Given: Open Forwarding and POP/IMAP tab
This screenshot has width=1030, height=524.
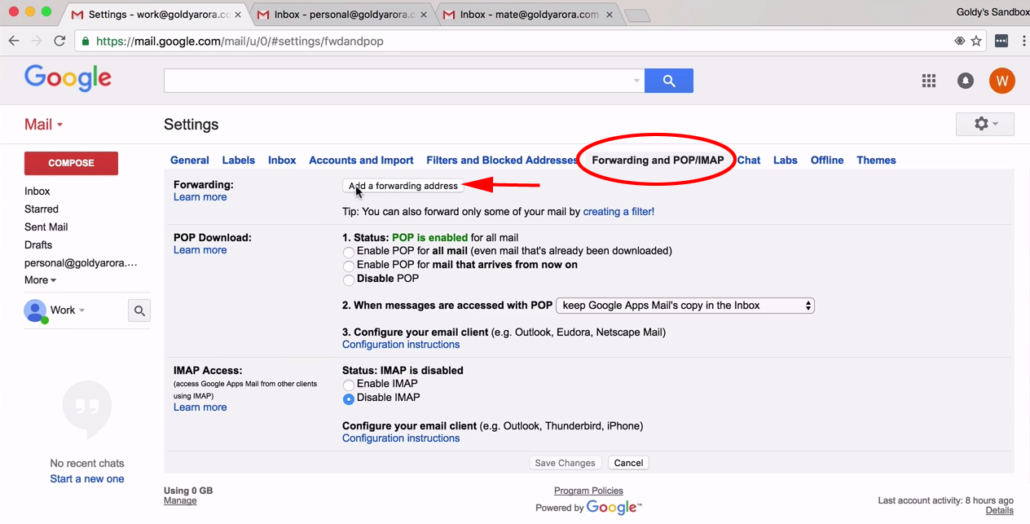Looking at the screenshot, I should [x=658, y=160].
